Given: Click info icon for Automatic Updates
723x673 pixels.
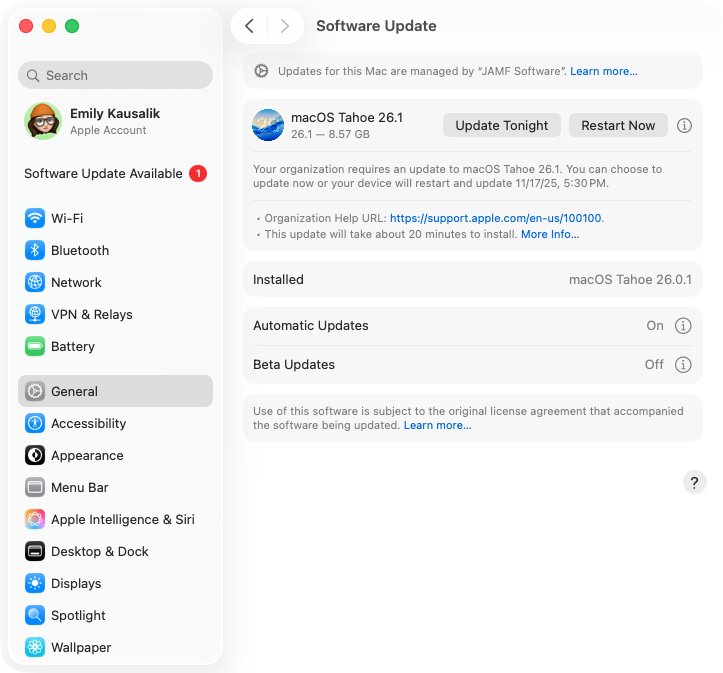Looking at the screenshot, I should tap(683, 325).
